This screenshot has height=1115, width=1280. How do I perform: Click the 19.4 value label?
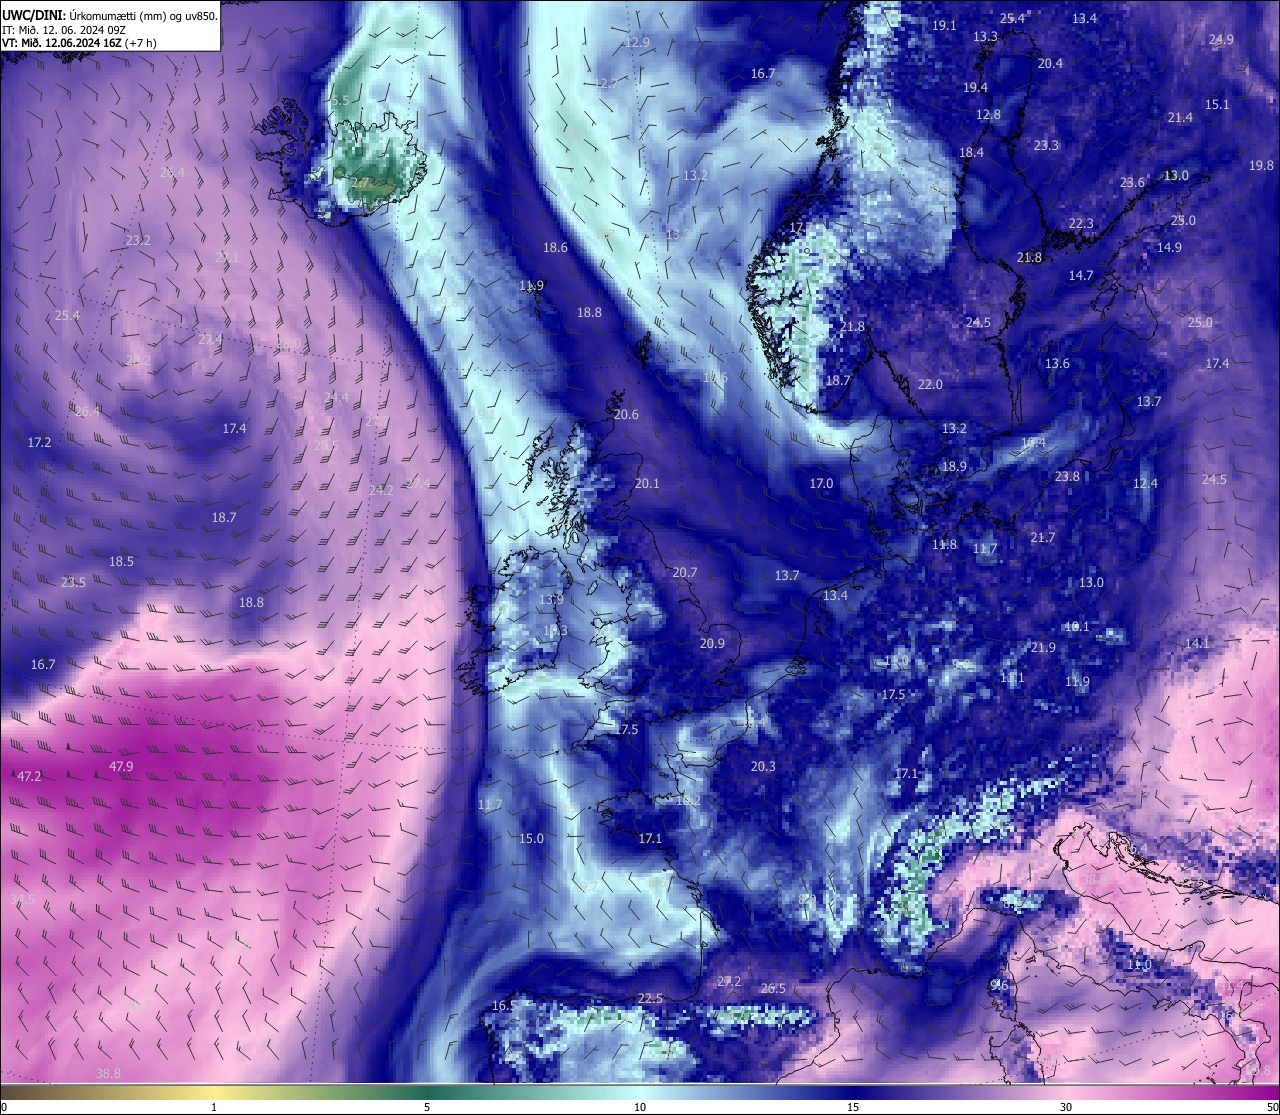pos(975,88)
